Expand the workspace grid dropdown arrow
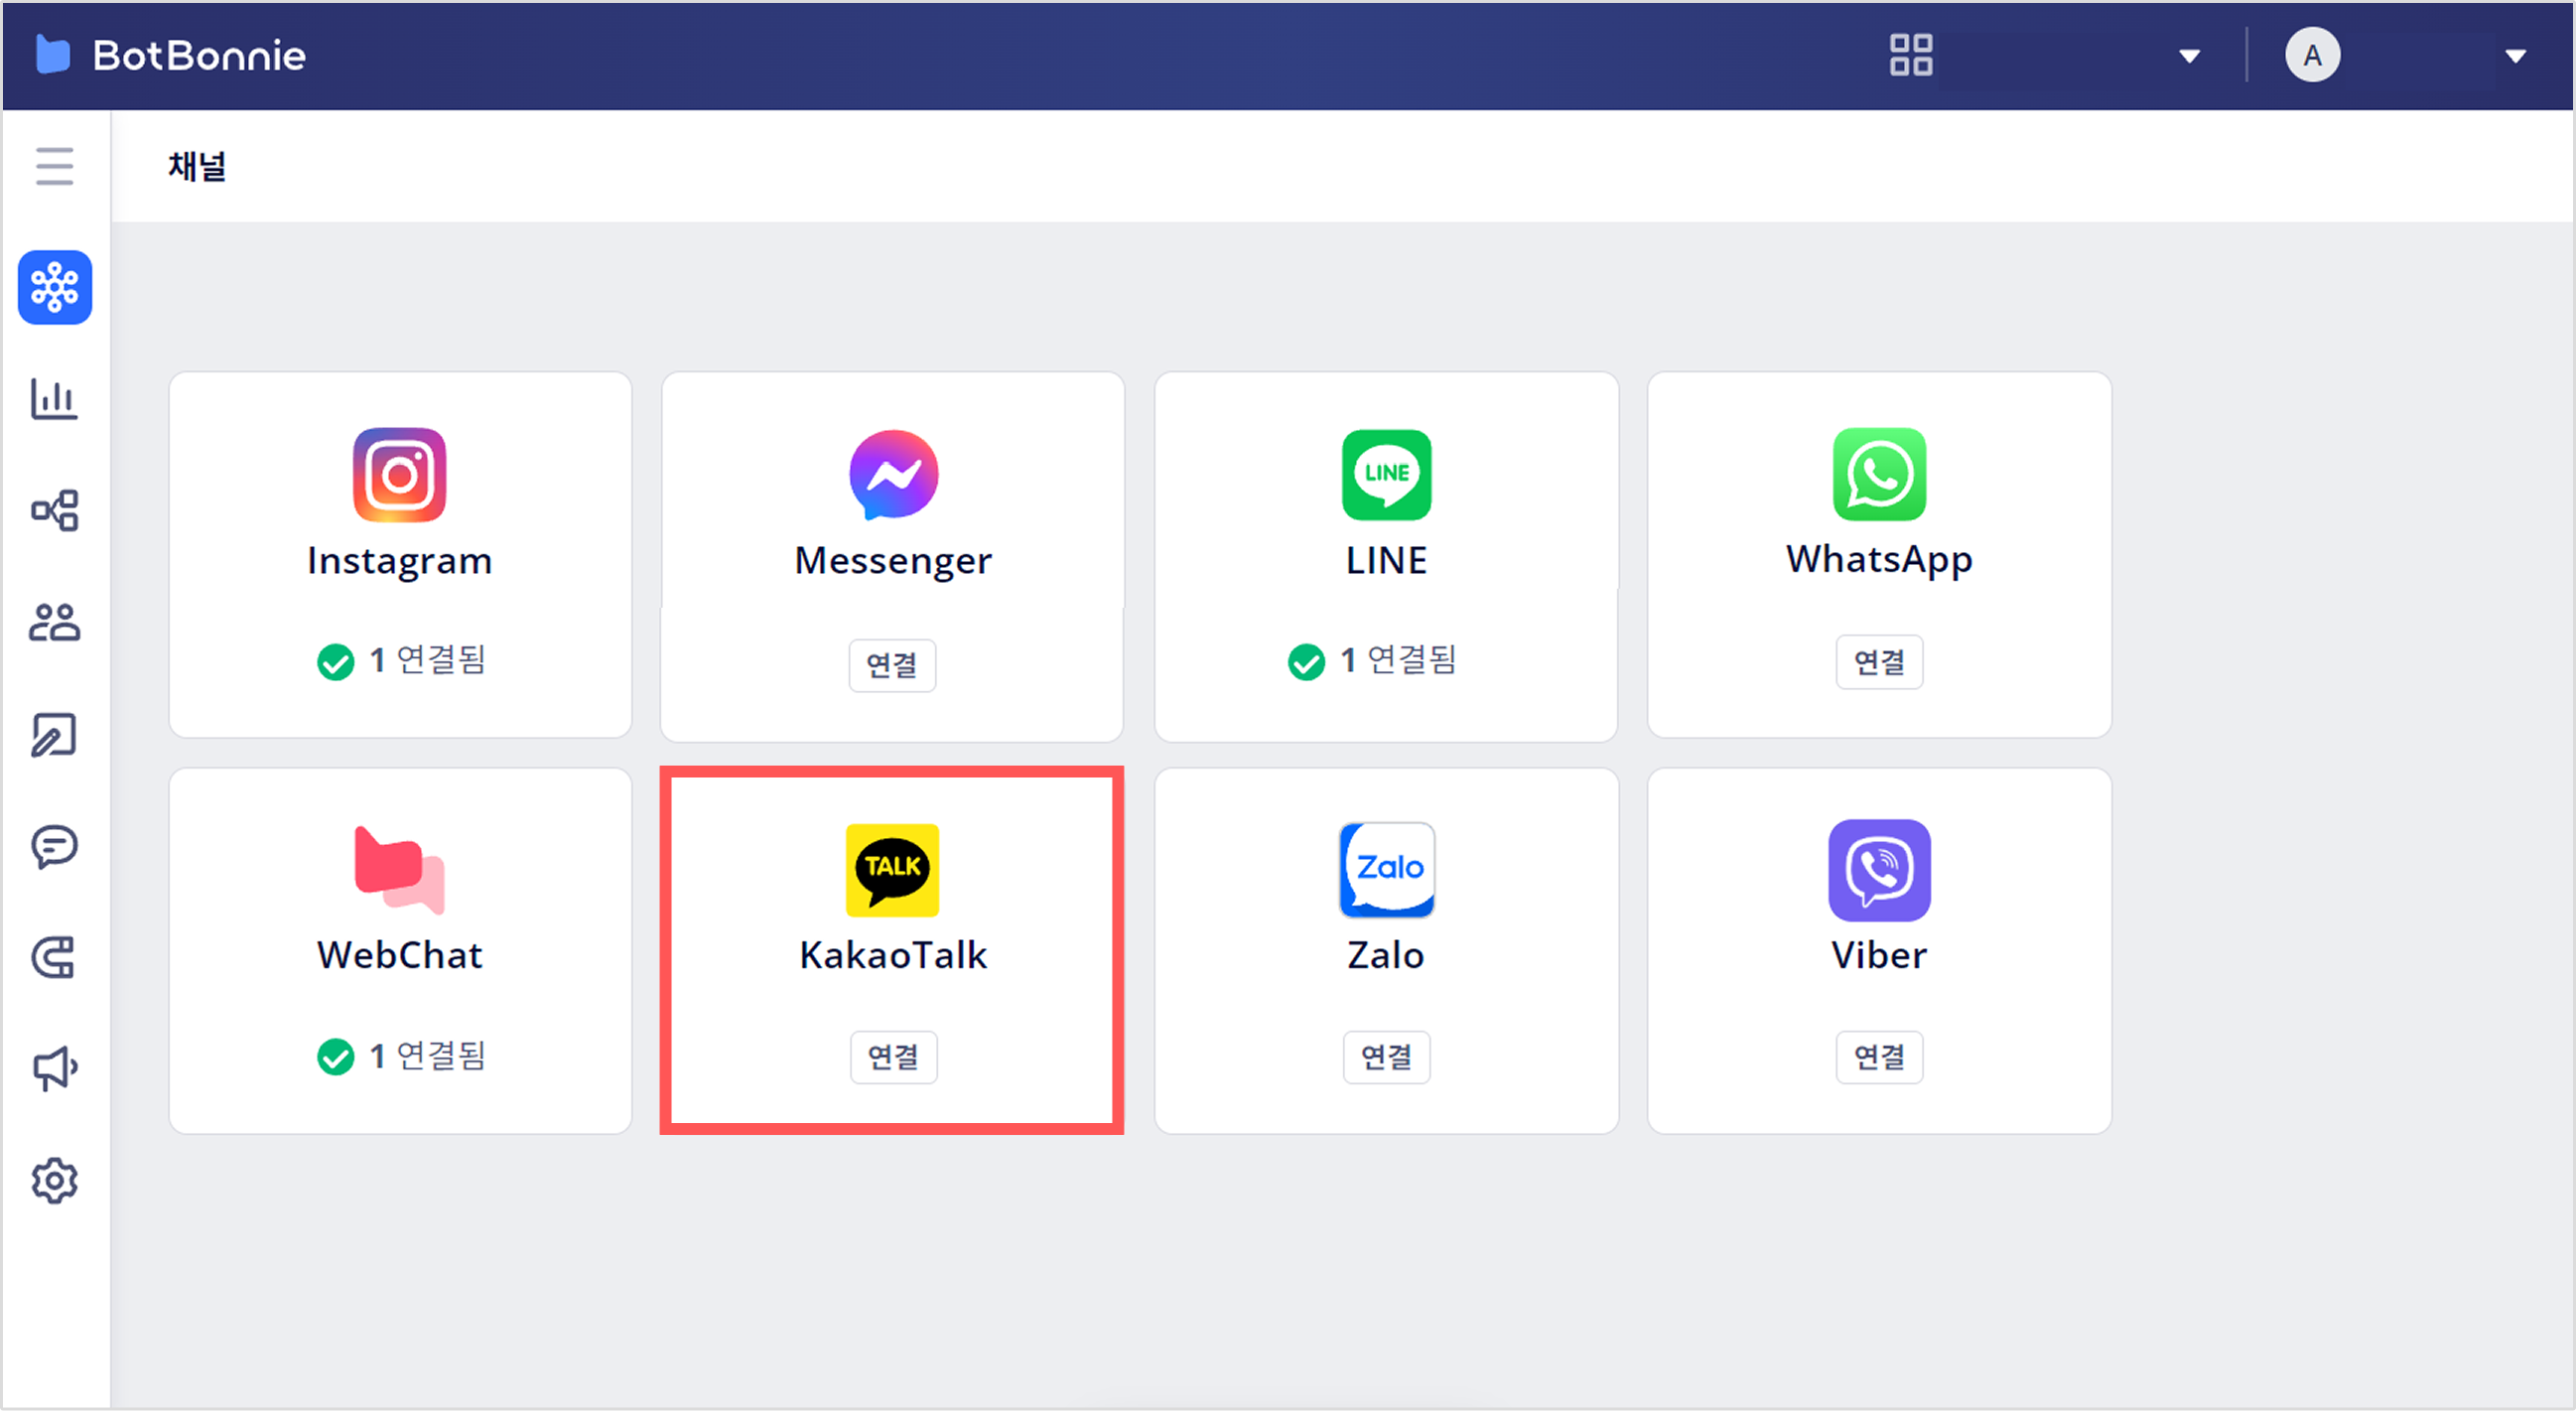 [x=2189, y=56]
